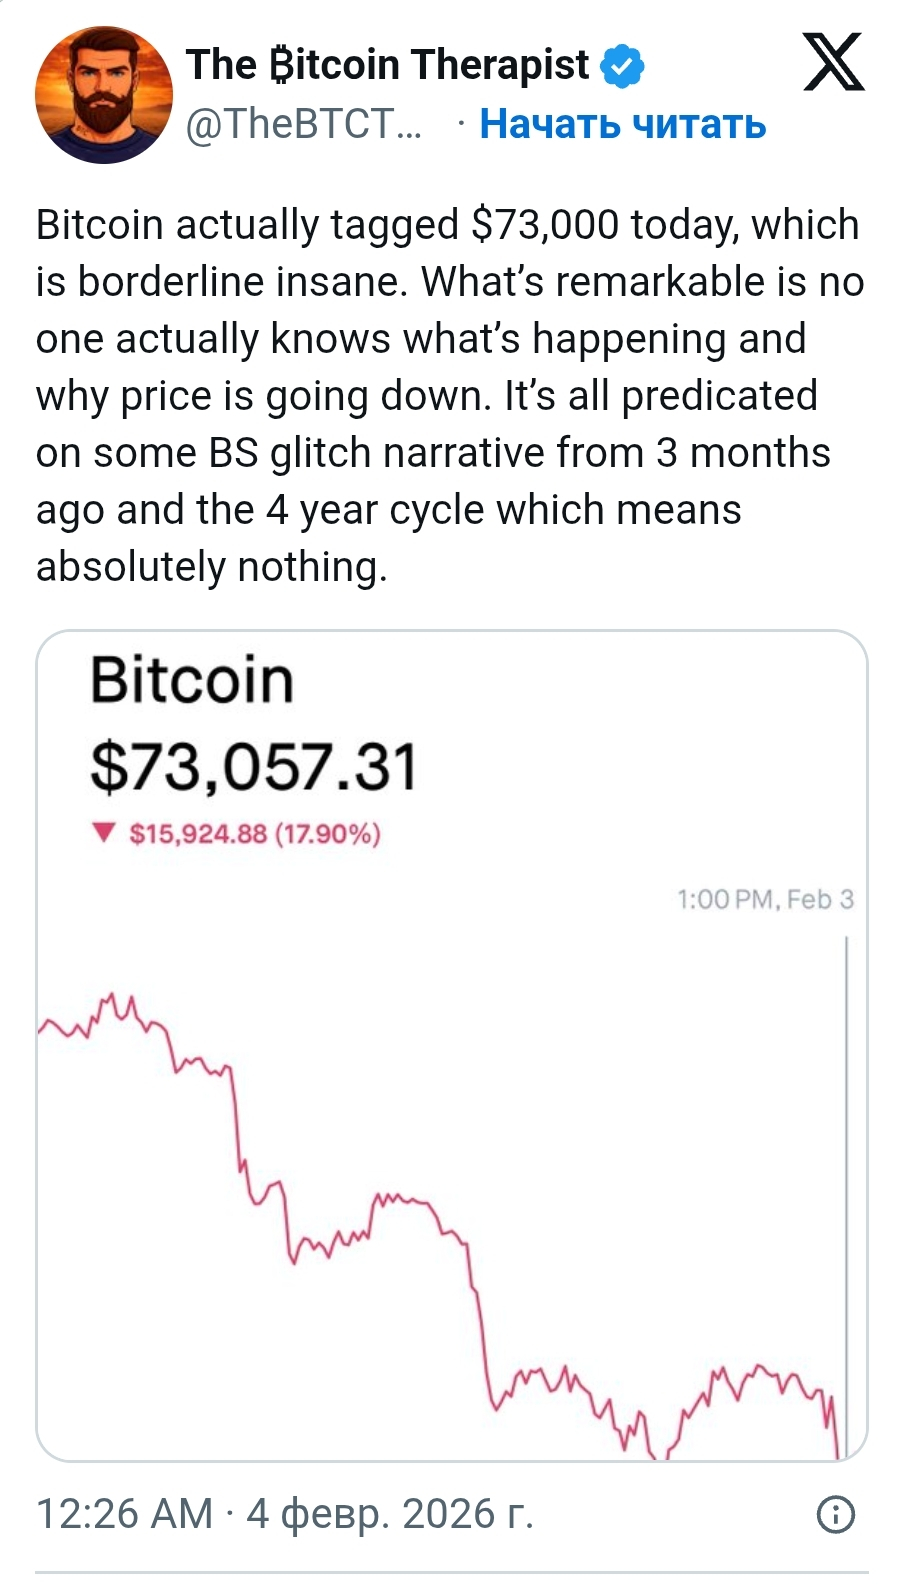Click the blue verified checkmark badge
The image size is (898, 1592).
(x=622, y=66)
